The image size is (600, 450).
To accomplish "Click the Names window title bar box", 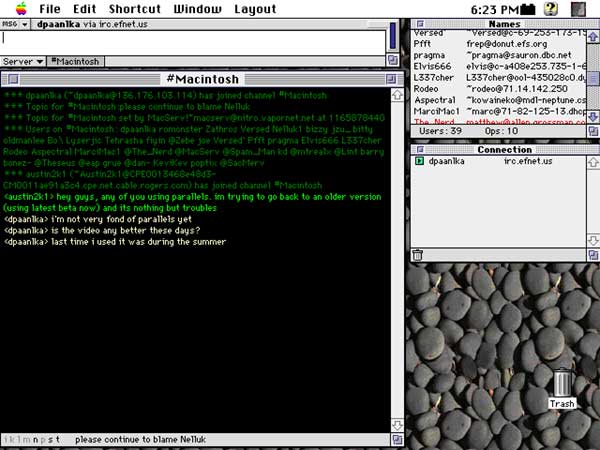I will pyautogui.click(x=420, y=24).
